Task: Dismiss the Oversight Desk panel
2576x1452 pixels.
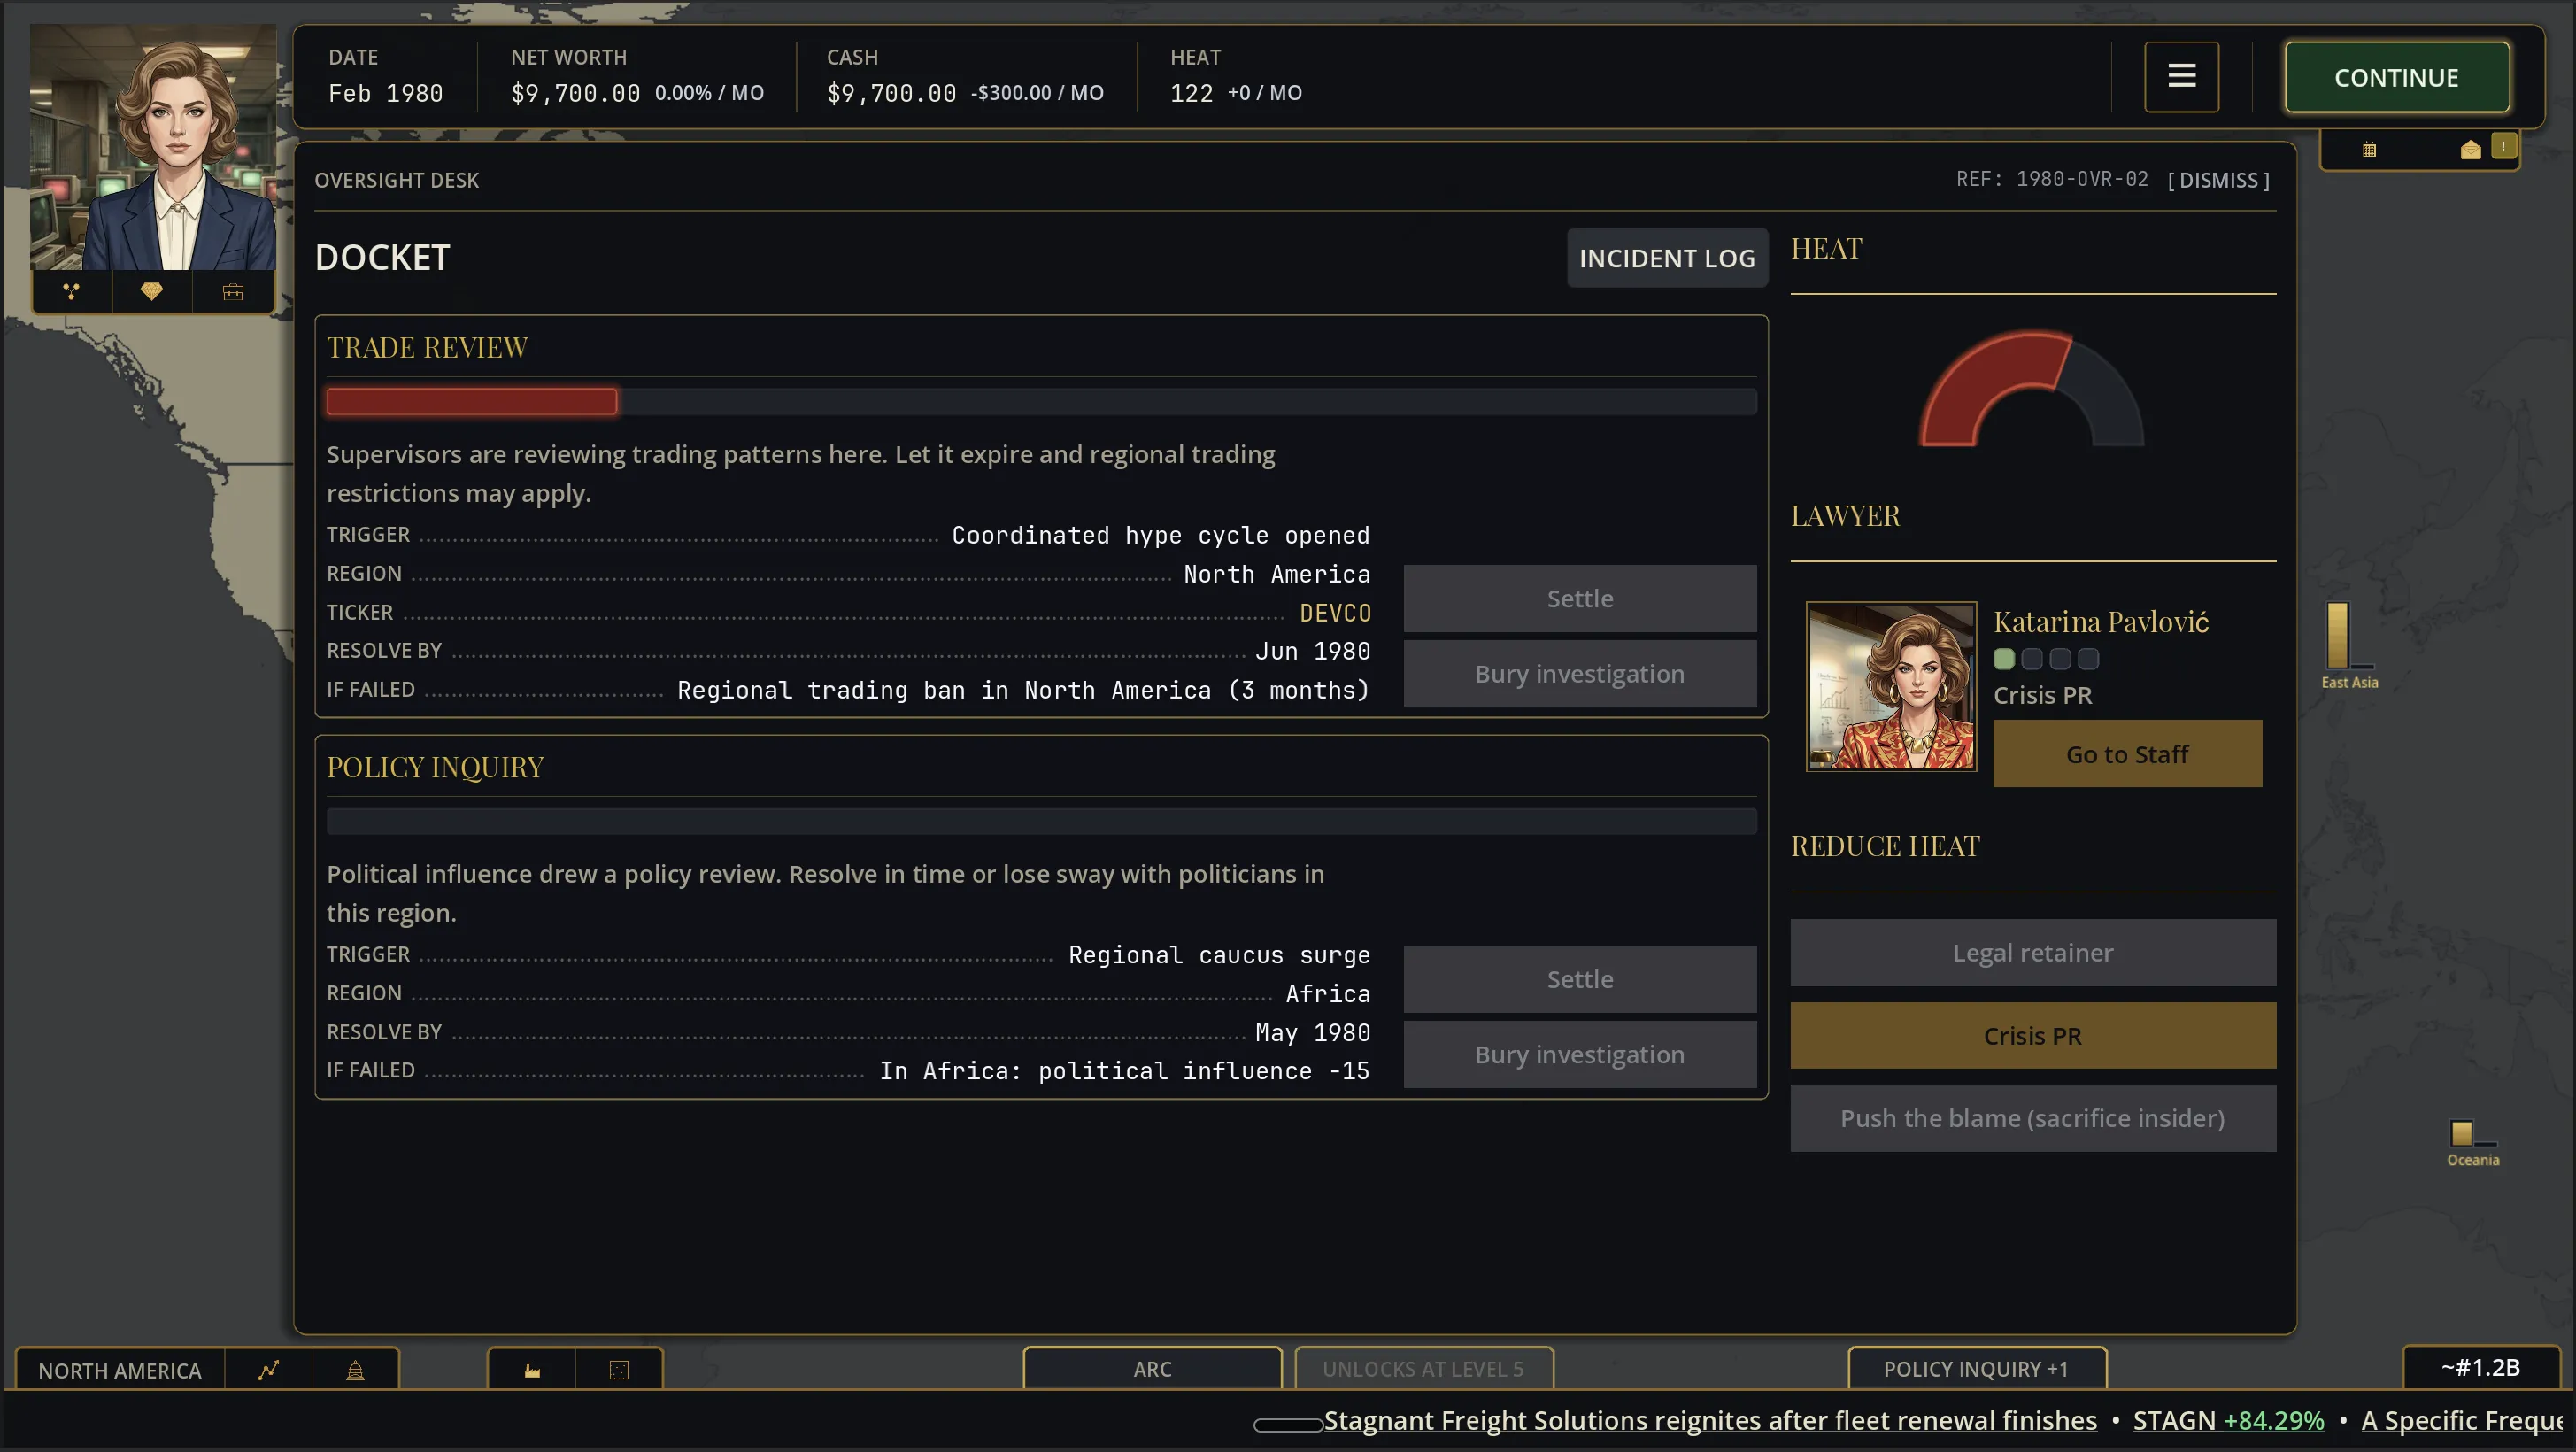Action: pos(2219,180)
